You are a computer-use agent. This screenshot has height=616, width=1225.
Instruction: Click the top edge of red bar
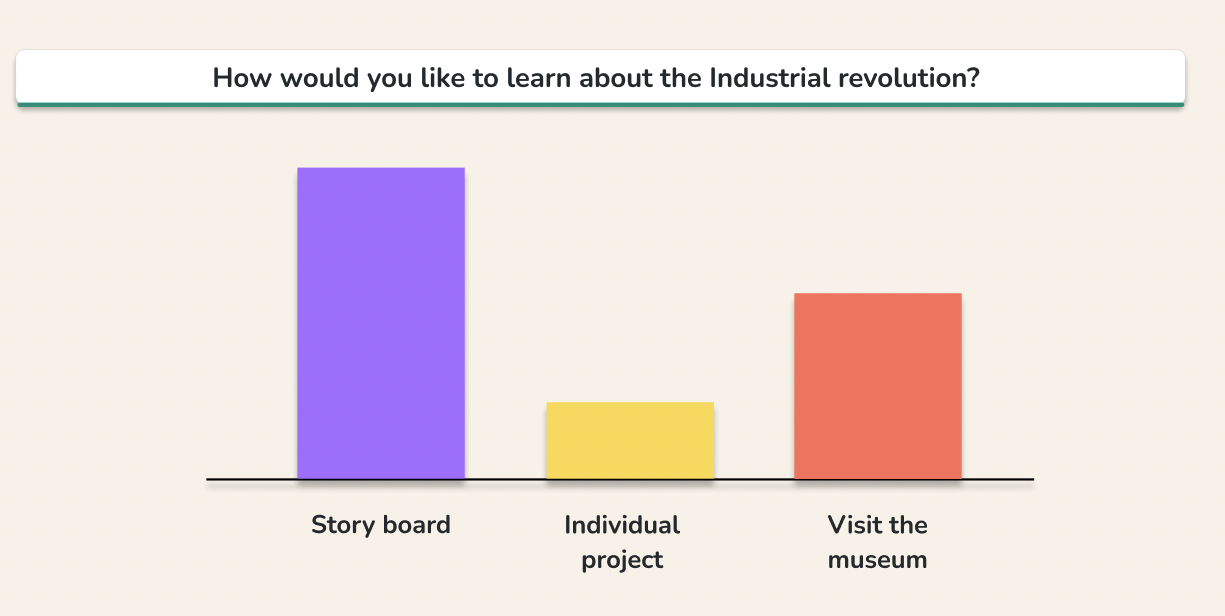[x=878, y=294]
